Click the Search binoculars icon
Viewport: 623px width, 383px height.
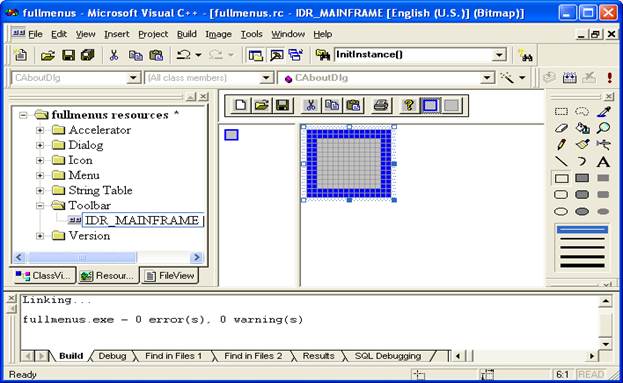coord(526,56)
